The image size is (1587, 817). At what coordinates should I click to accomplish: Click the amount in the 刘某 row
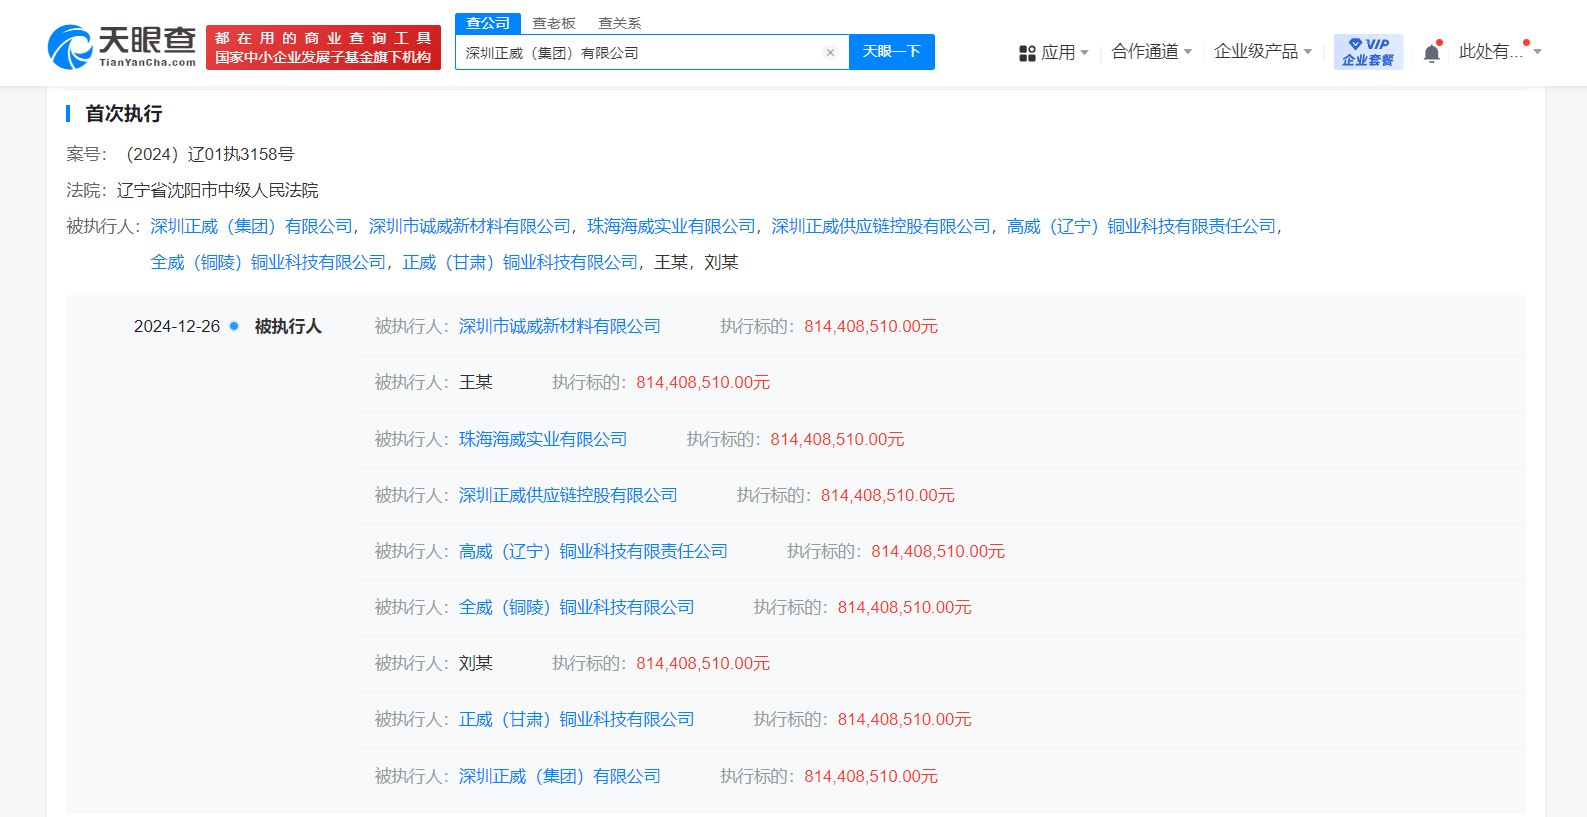pyautogui.click(x=703, y=664)
